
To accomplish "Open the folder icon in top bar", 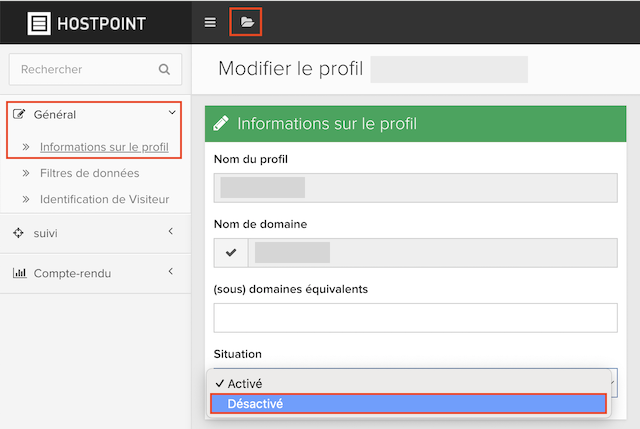I will (x=247, y=22).
